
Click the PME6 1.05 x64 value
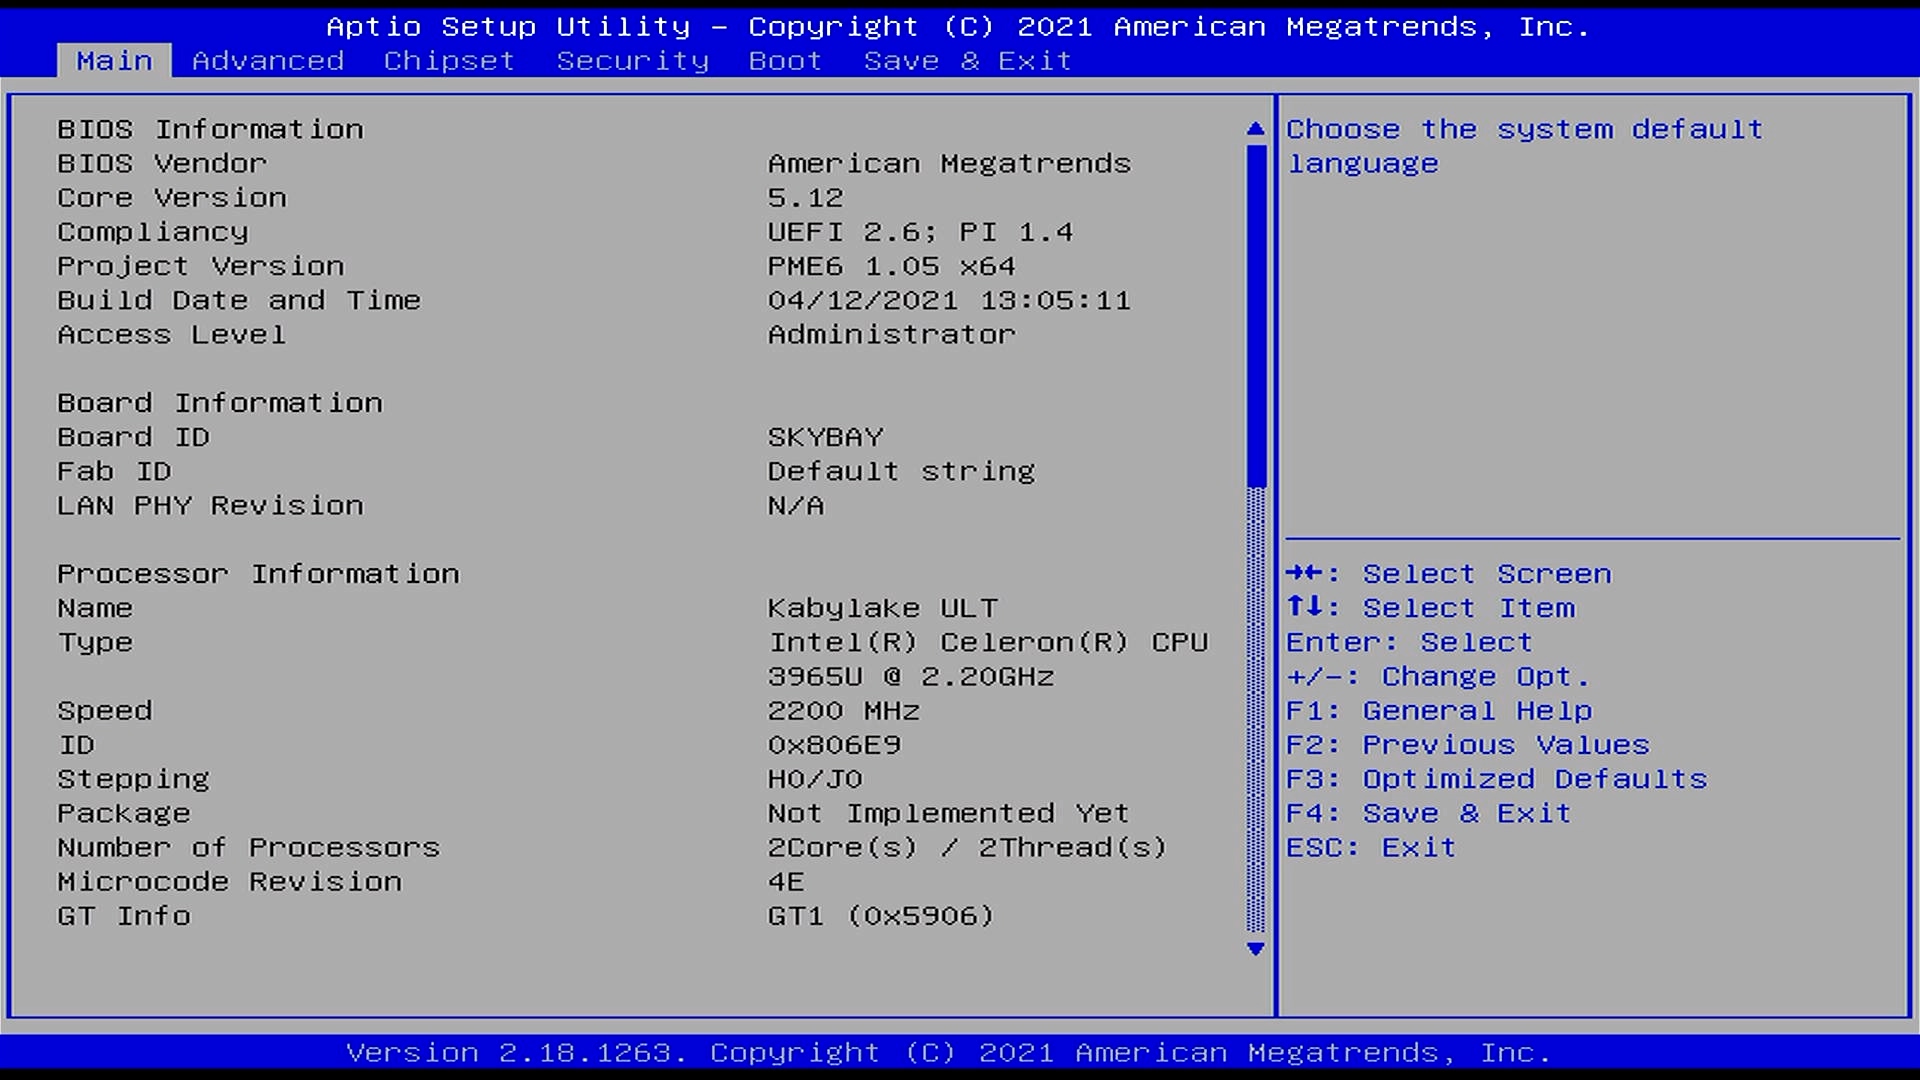(x=891, y=266)
